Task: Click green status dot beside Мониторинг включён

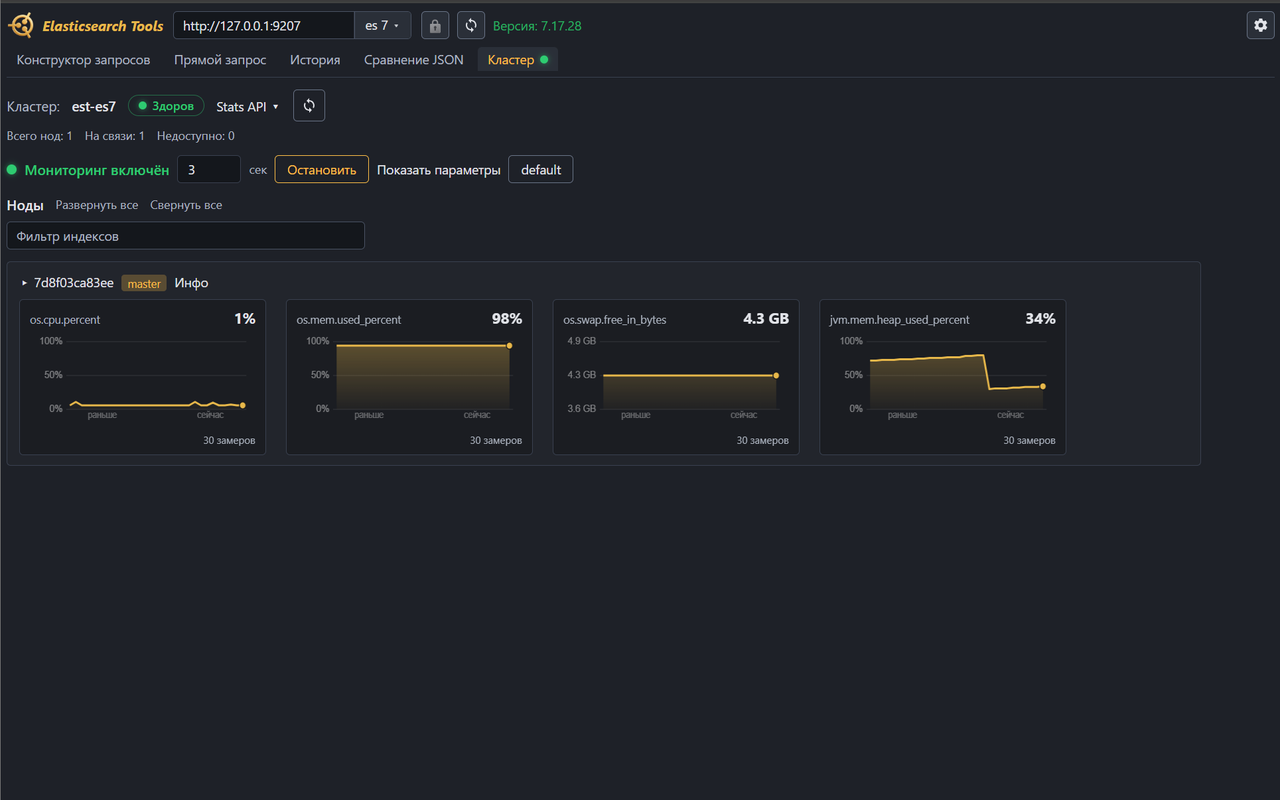Action: point(13,170)
